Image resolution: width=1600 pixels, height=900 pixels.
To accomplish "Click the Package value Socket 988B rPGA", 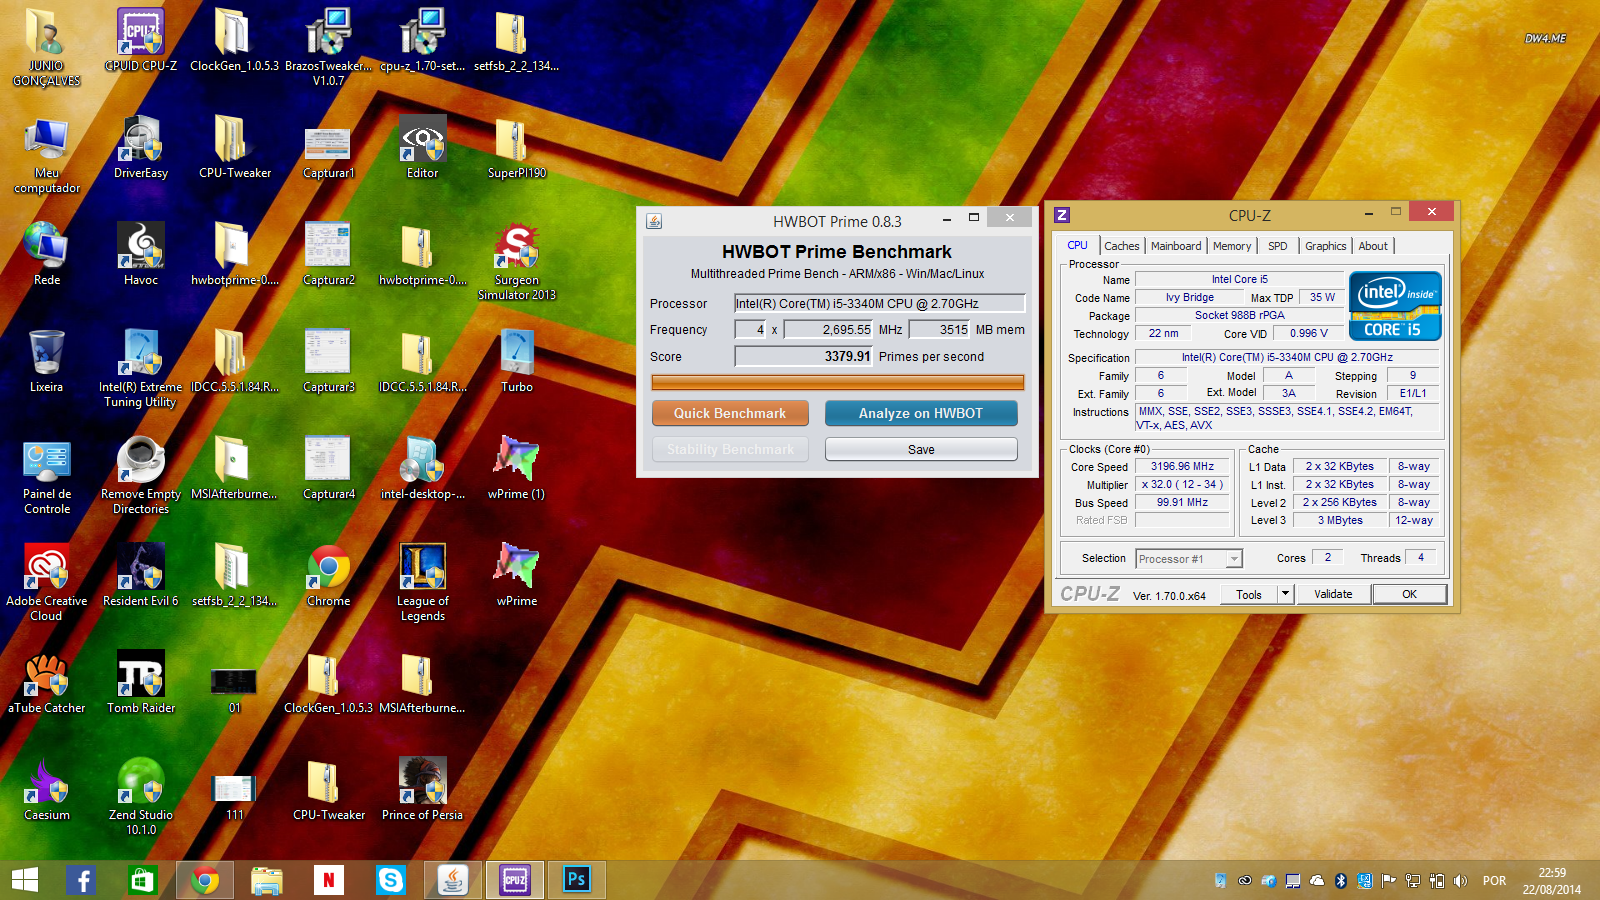I will coord(1240,316).
